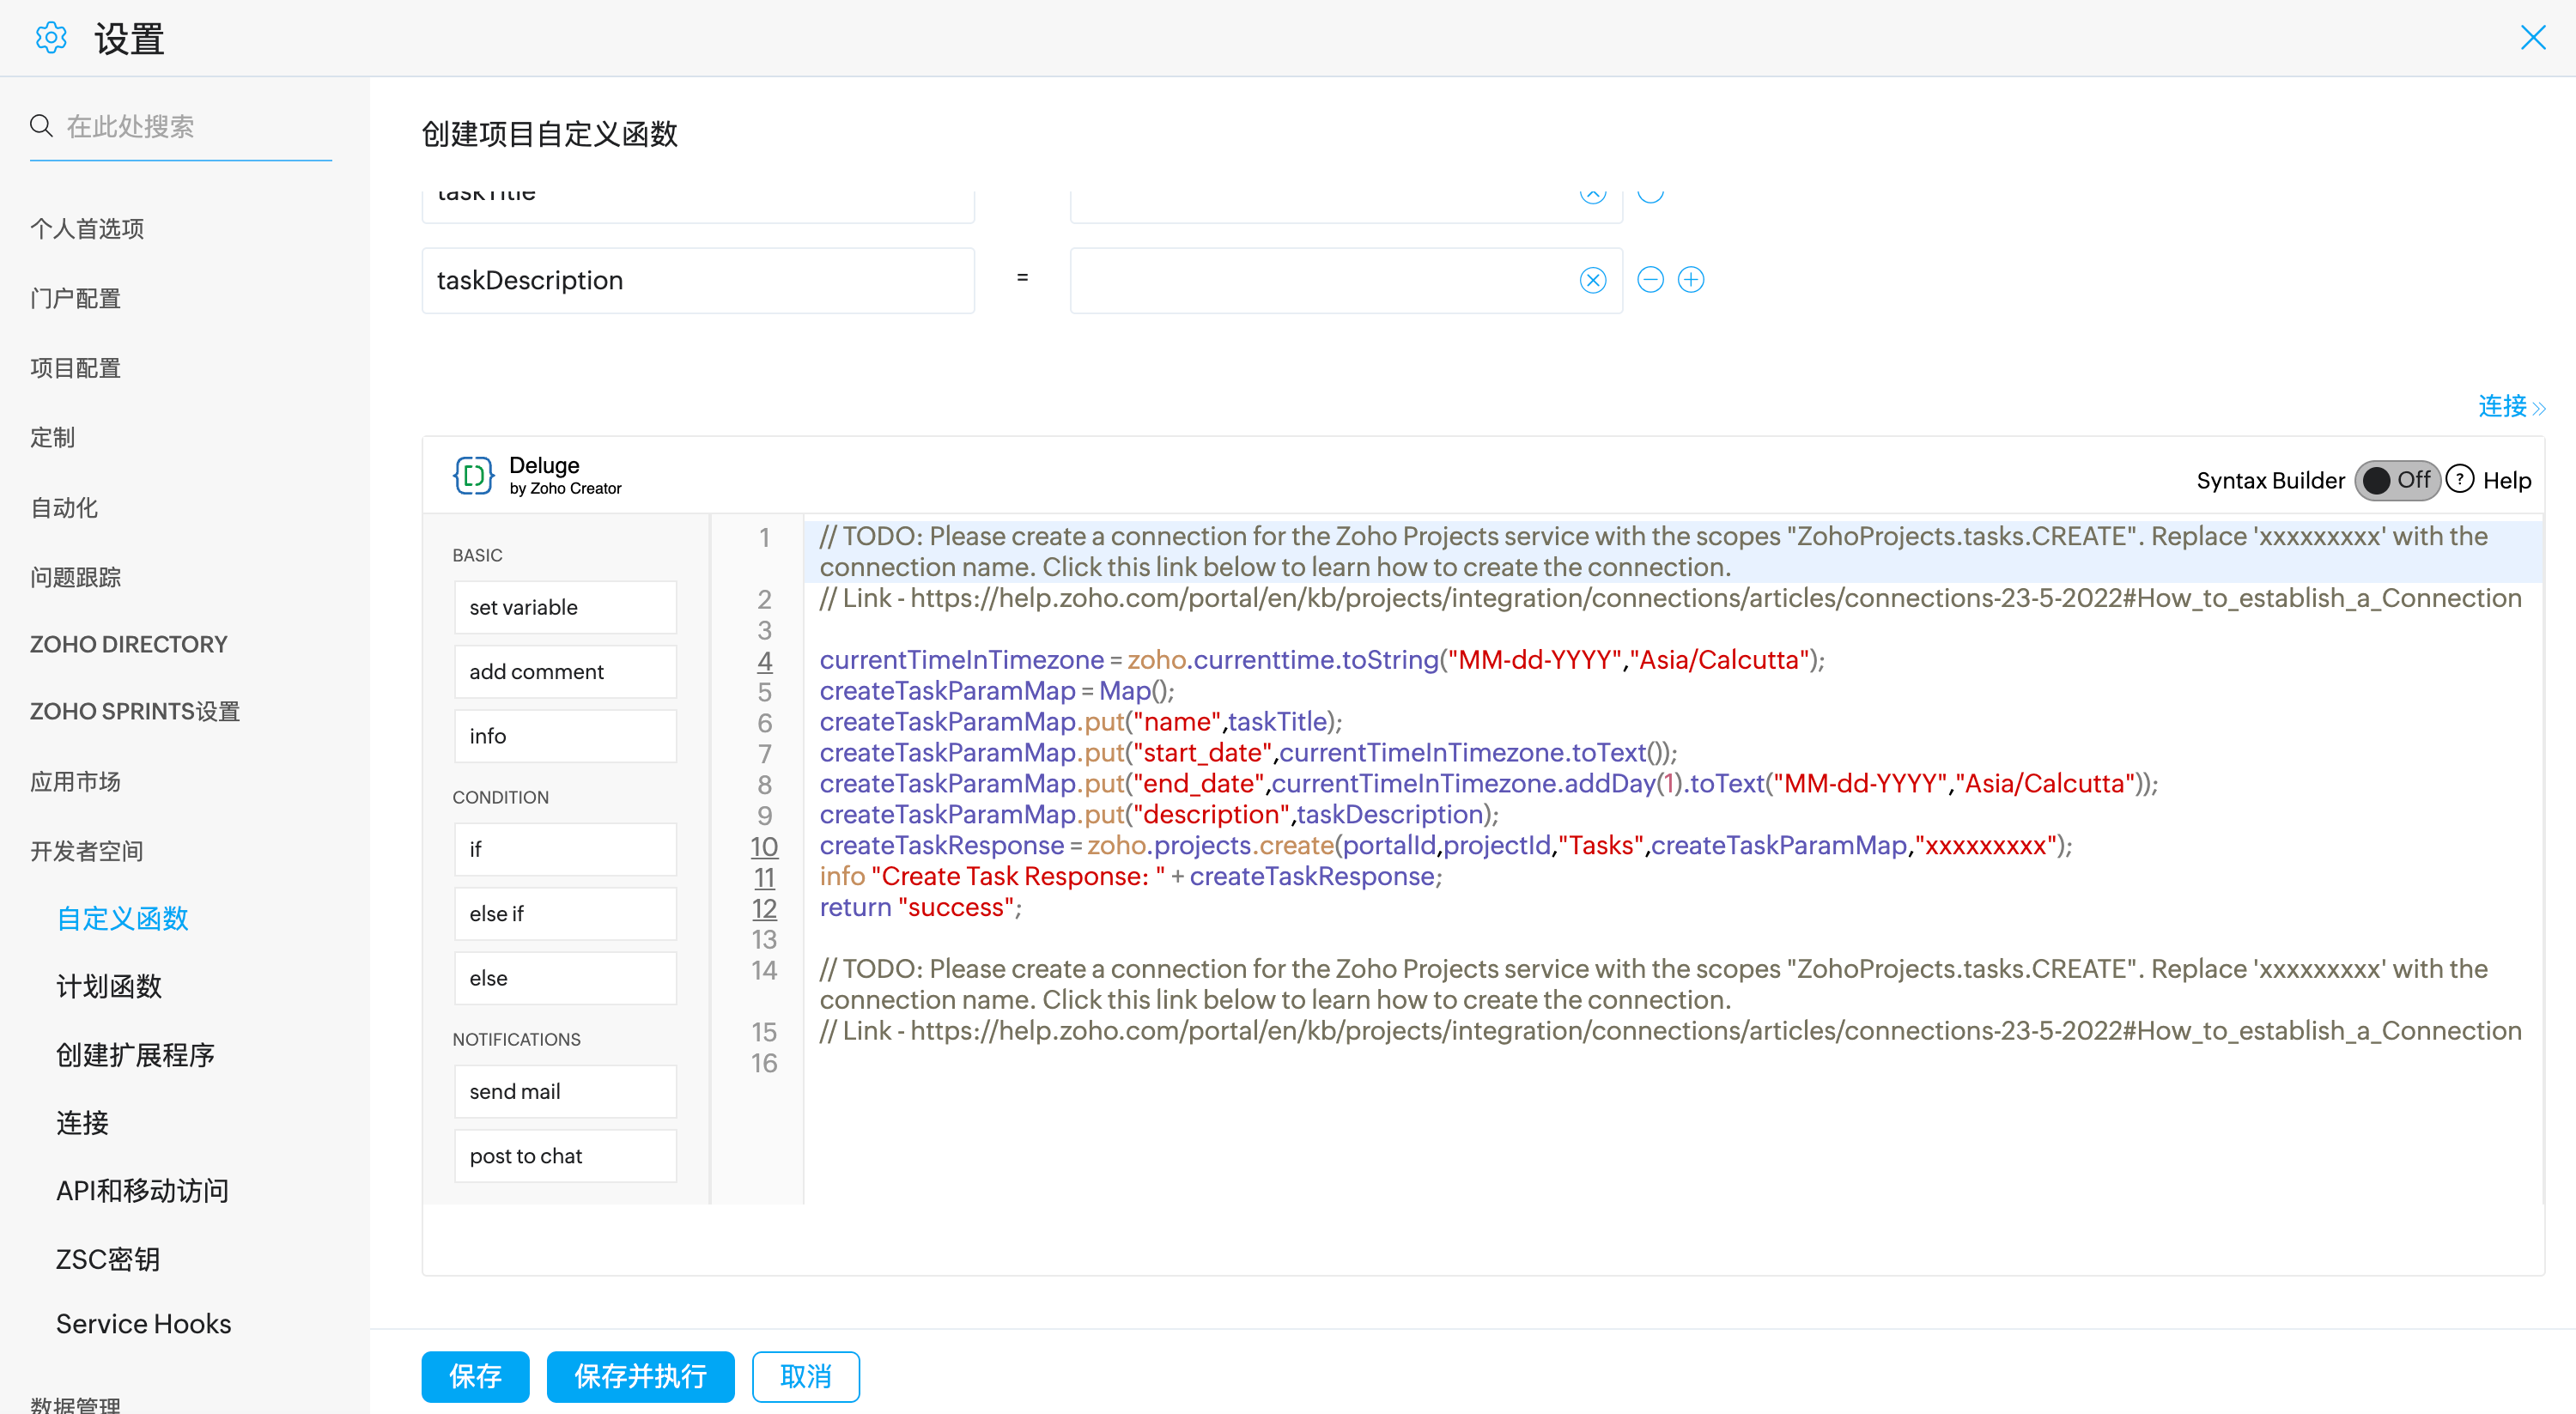Expand the 开发者空间 section
This screenshot has height=1414, width=2576.
point(87,851)
